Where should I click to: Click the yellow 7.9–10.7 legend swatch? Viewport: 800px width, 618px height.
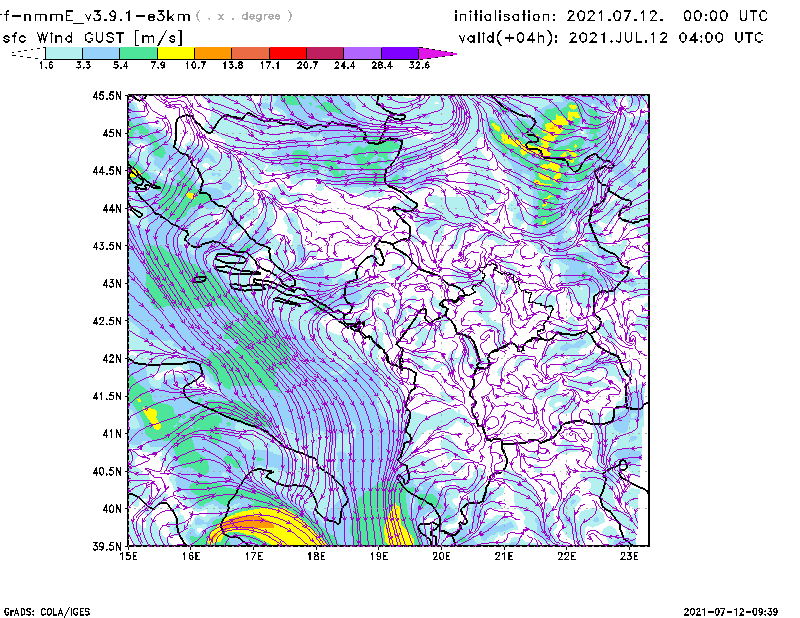click(176, 53)
